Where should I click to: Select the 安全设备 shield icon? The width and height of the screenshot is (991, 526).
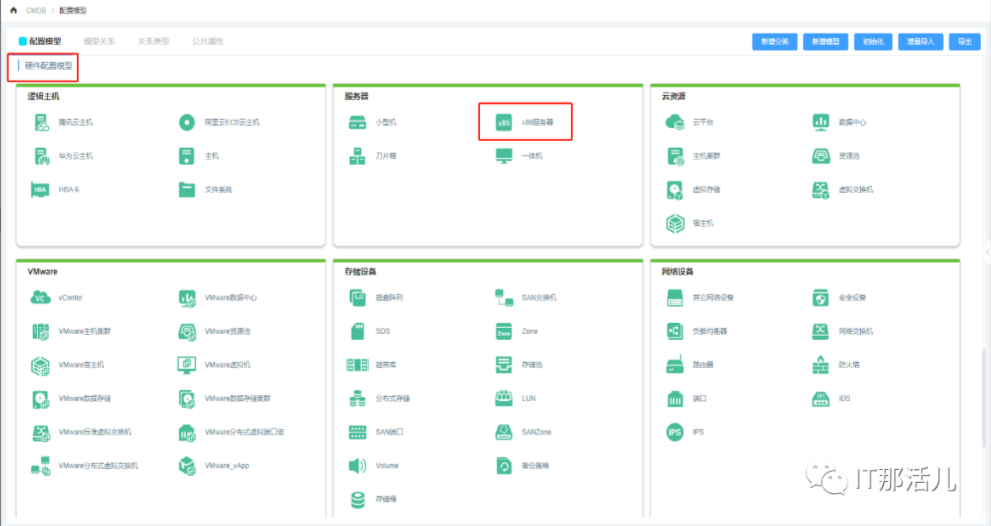tap(821, 298)
